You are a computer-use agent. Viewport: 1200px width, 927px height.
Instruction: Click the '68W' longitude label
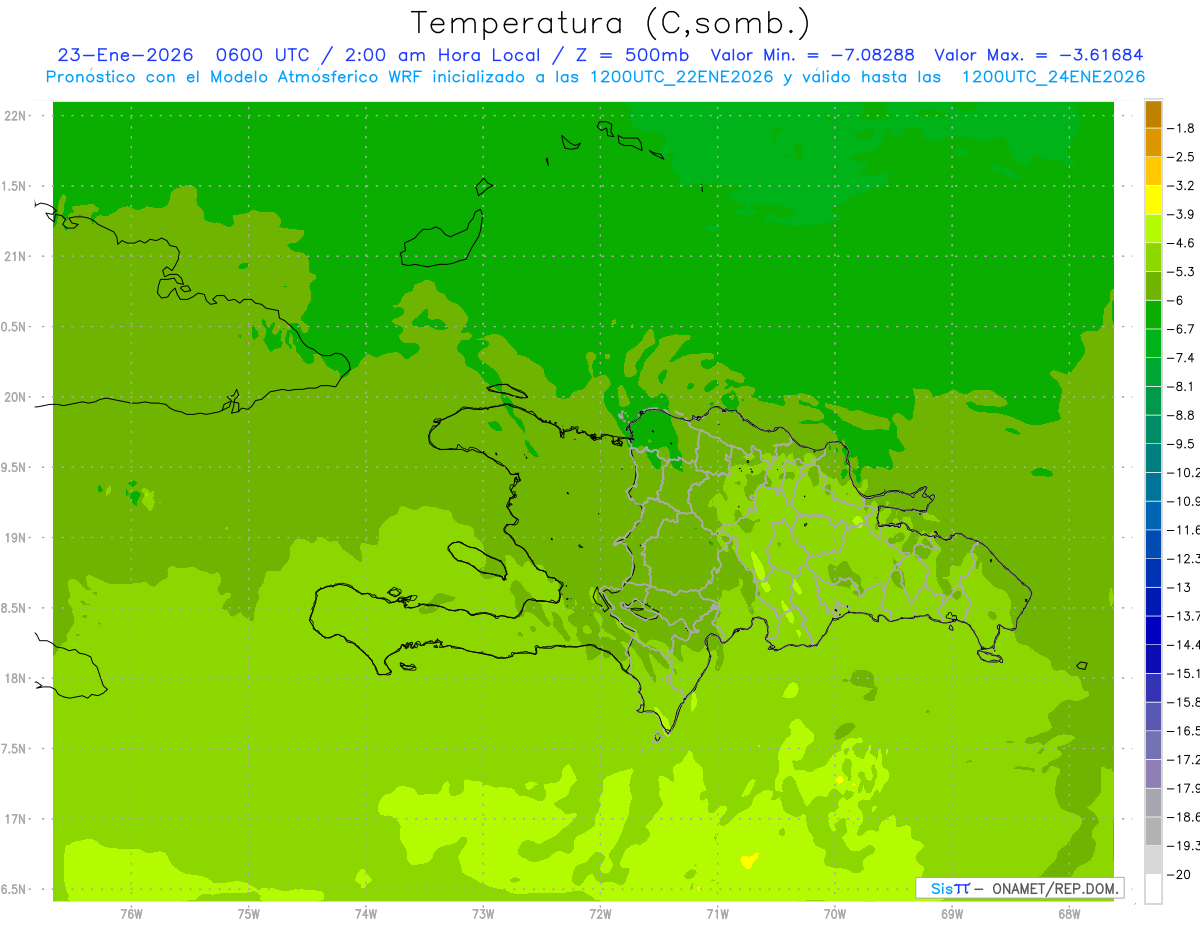pos(1069,913)
